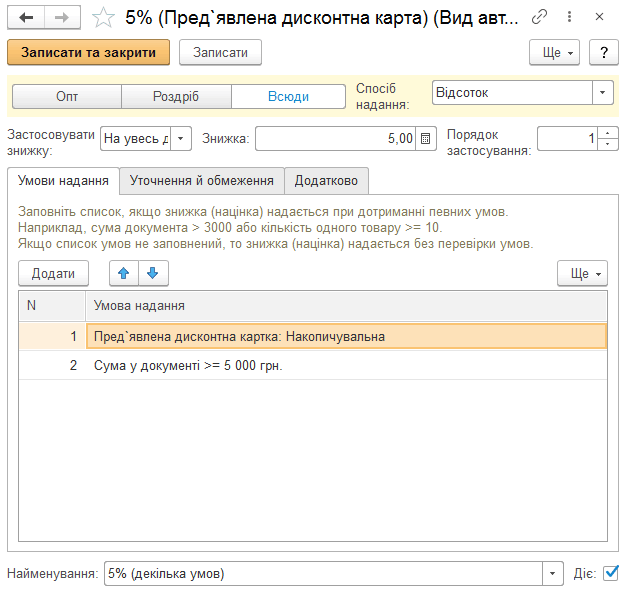
Task: Move the condition up with the blue arrow
Action: point(124,273)
